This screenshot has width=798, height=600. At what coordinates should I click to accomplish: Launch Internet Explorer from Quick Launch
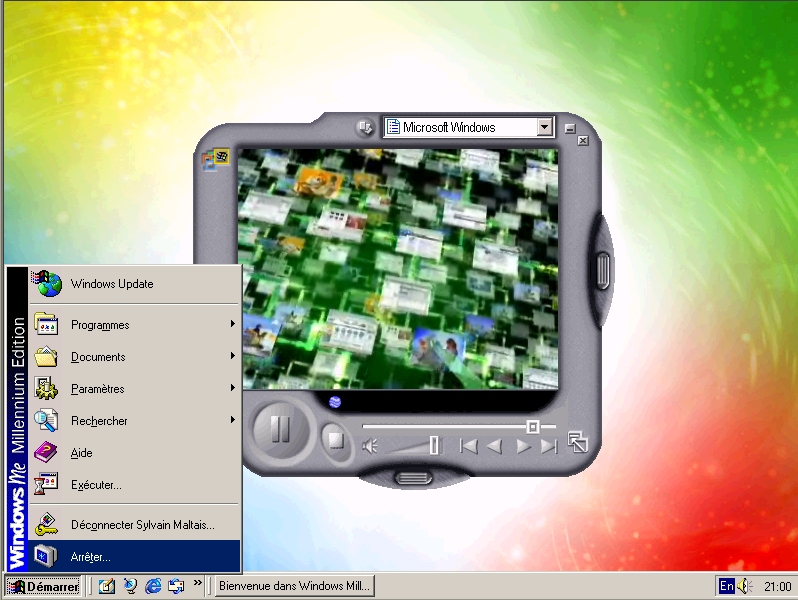point(153,586)
